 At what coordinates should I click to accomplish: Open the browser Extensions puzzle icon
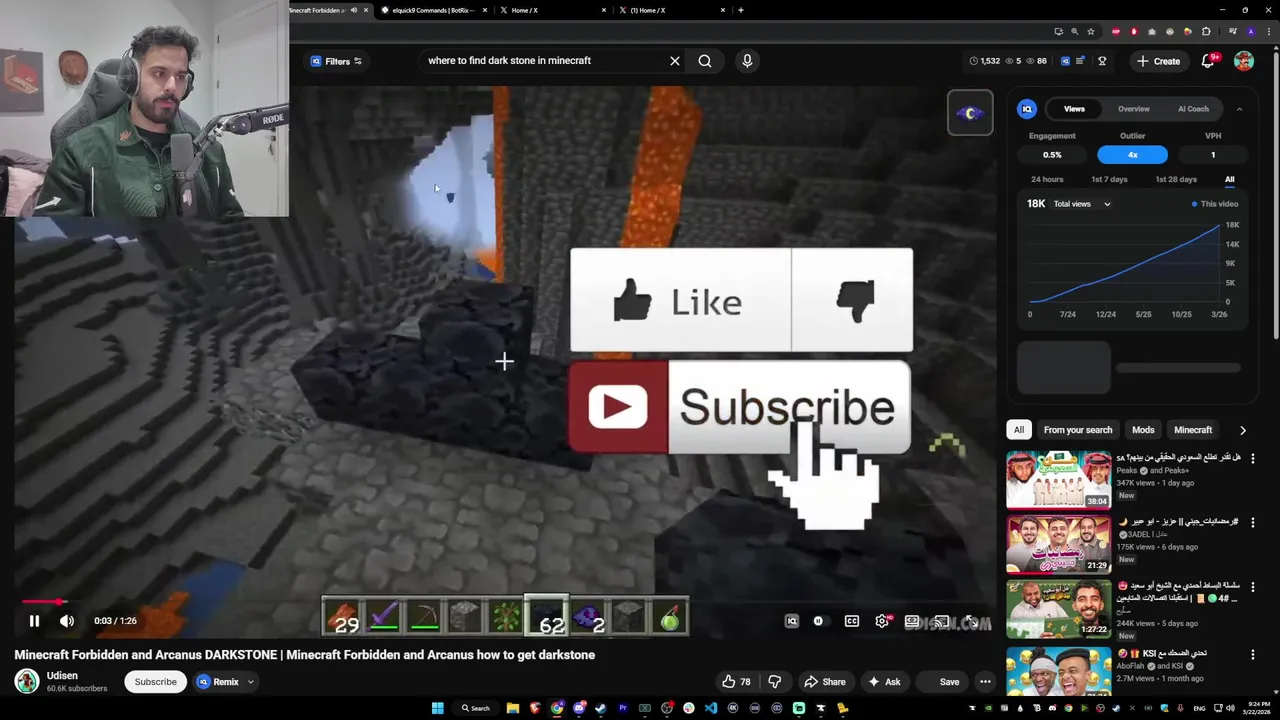pyautogui.click(x=1206, y=32)
